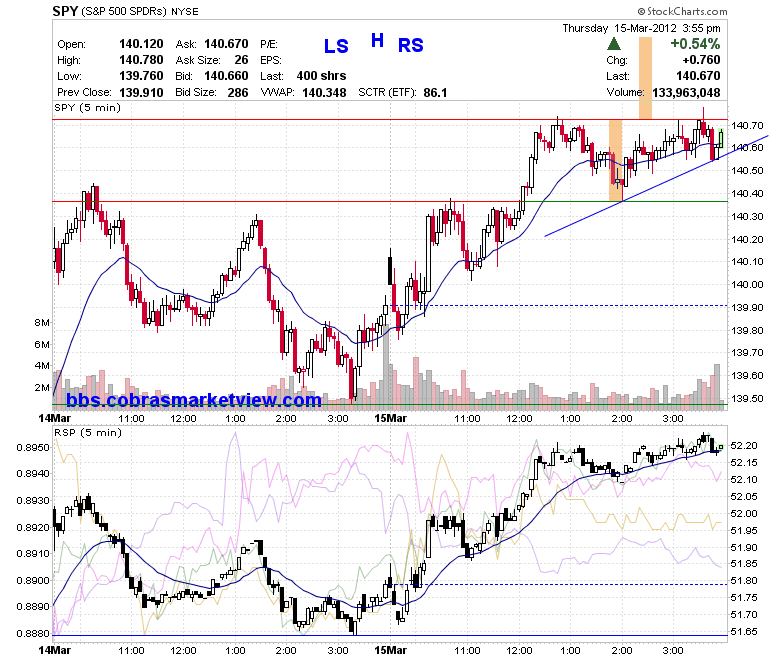Image resolution: width=780 pixels, height=659 pixels.
Task: Click the SPY (5 min) panel title
Action: (x=88, y=108)
